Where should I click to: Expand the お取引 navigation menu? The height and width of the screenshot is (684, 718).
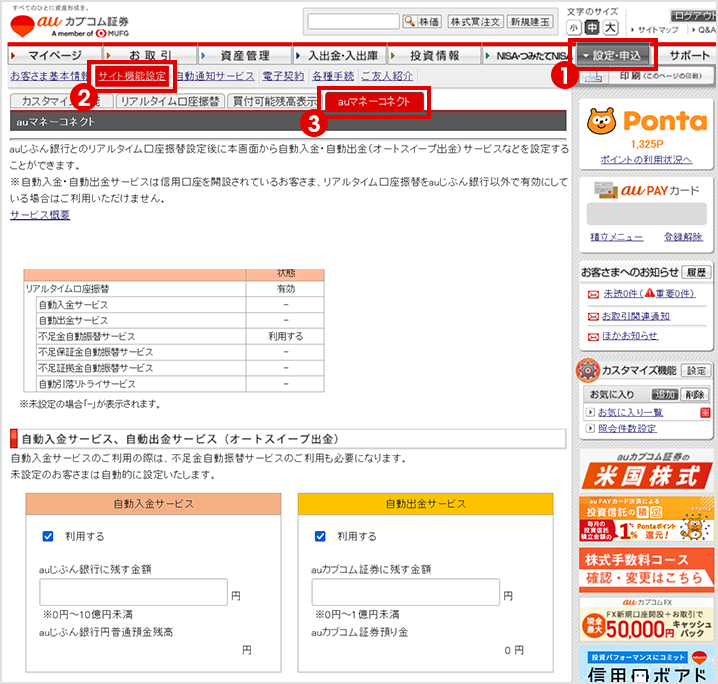pyautogui.click(x=149, y=55)
